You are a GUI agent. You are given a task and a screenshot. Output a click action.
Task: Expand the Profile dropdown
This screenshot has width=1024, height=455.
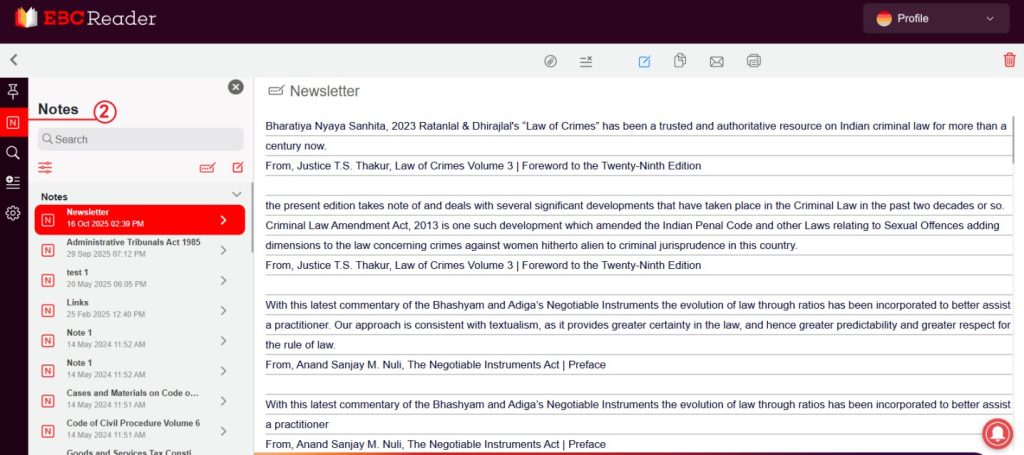point(935,18)
